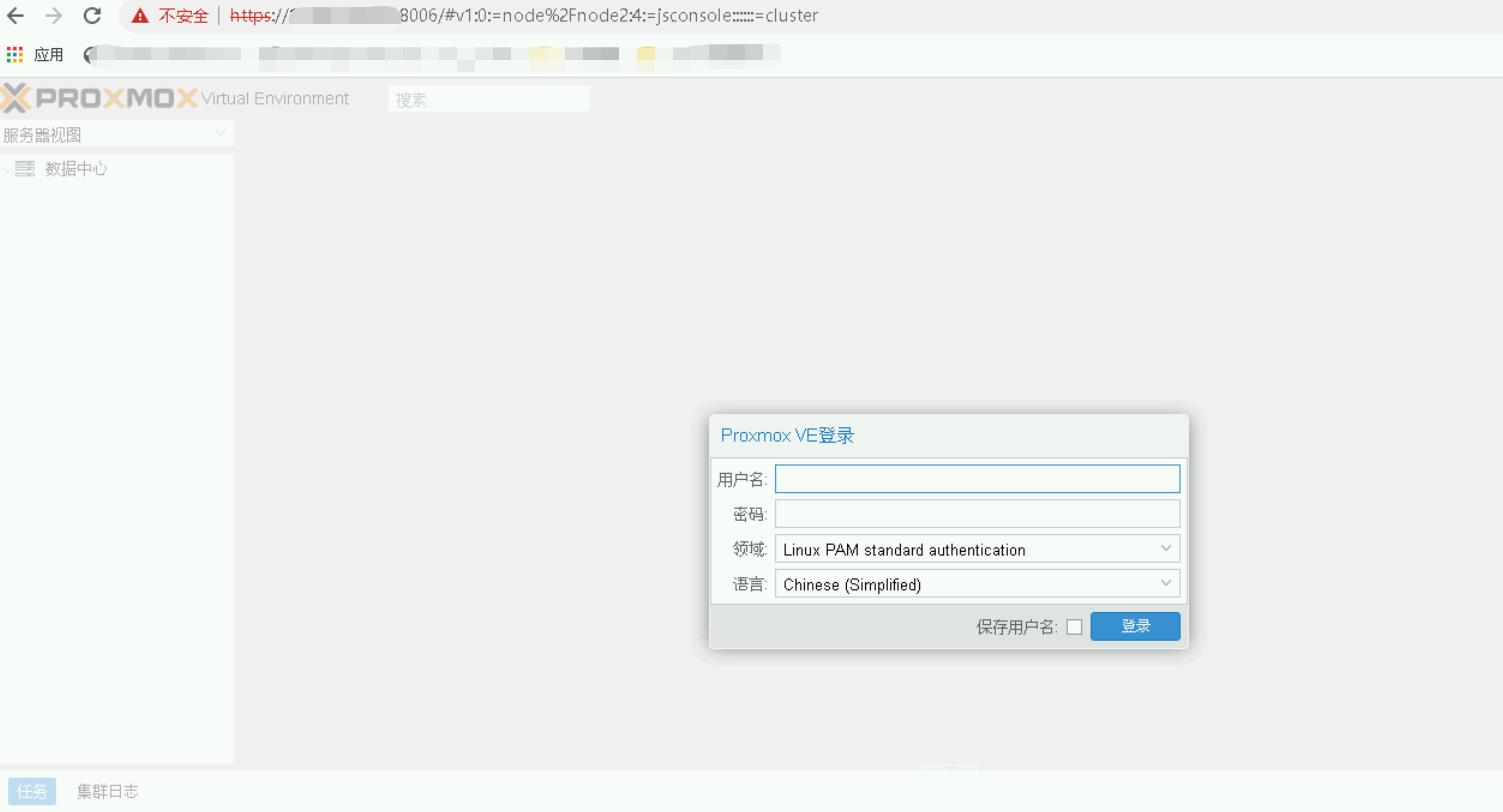This screenshot has width=1503, height=812.
Task: Click the Virtual Environment text in header
Action: [275, 98]
